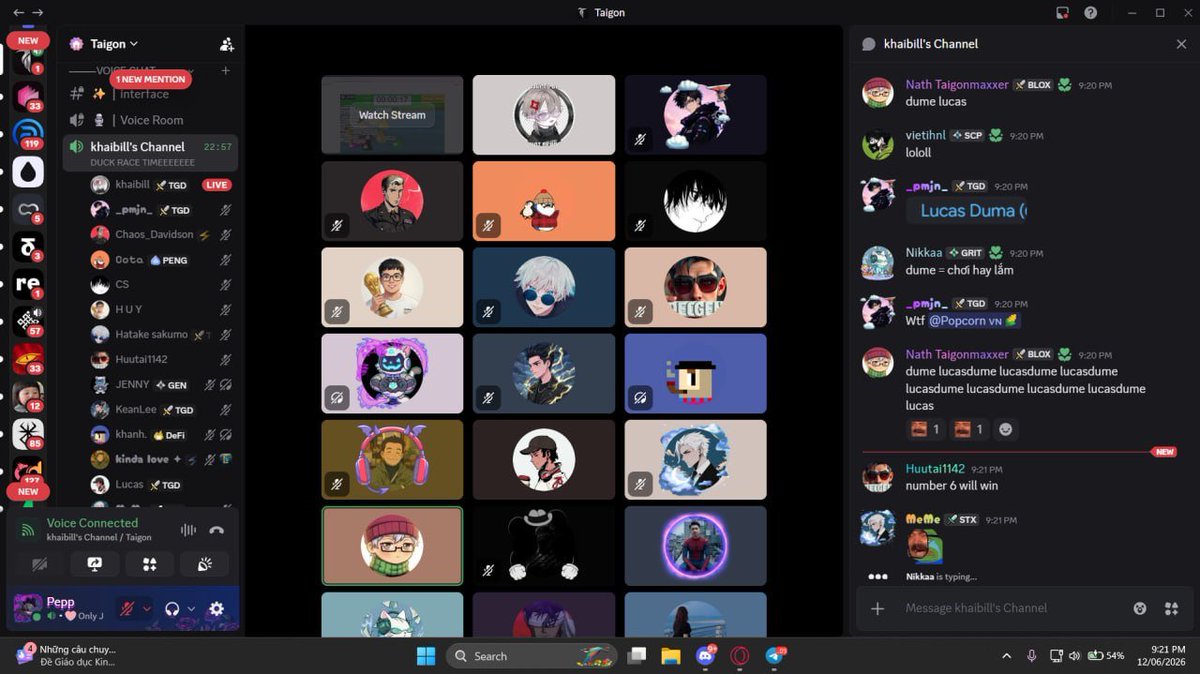Disconnect from voice with the hang-up icon
Screen dimensions: 1200x674
[216, 530]
